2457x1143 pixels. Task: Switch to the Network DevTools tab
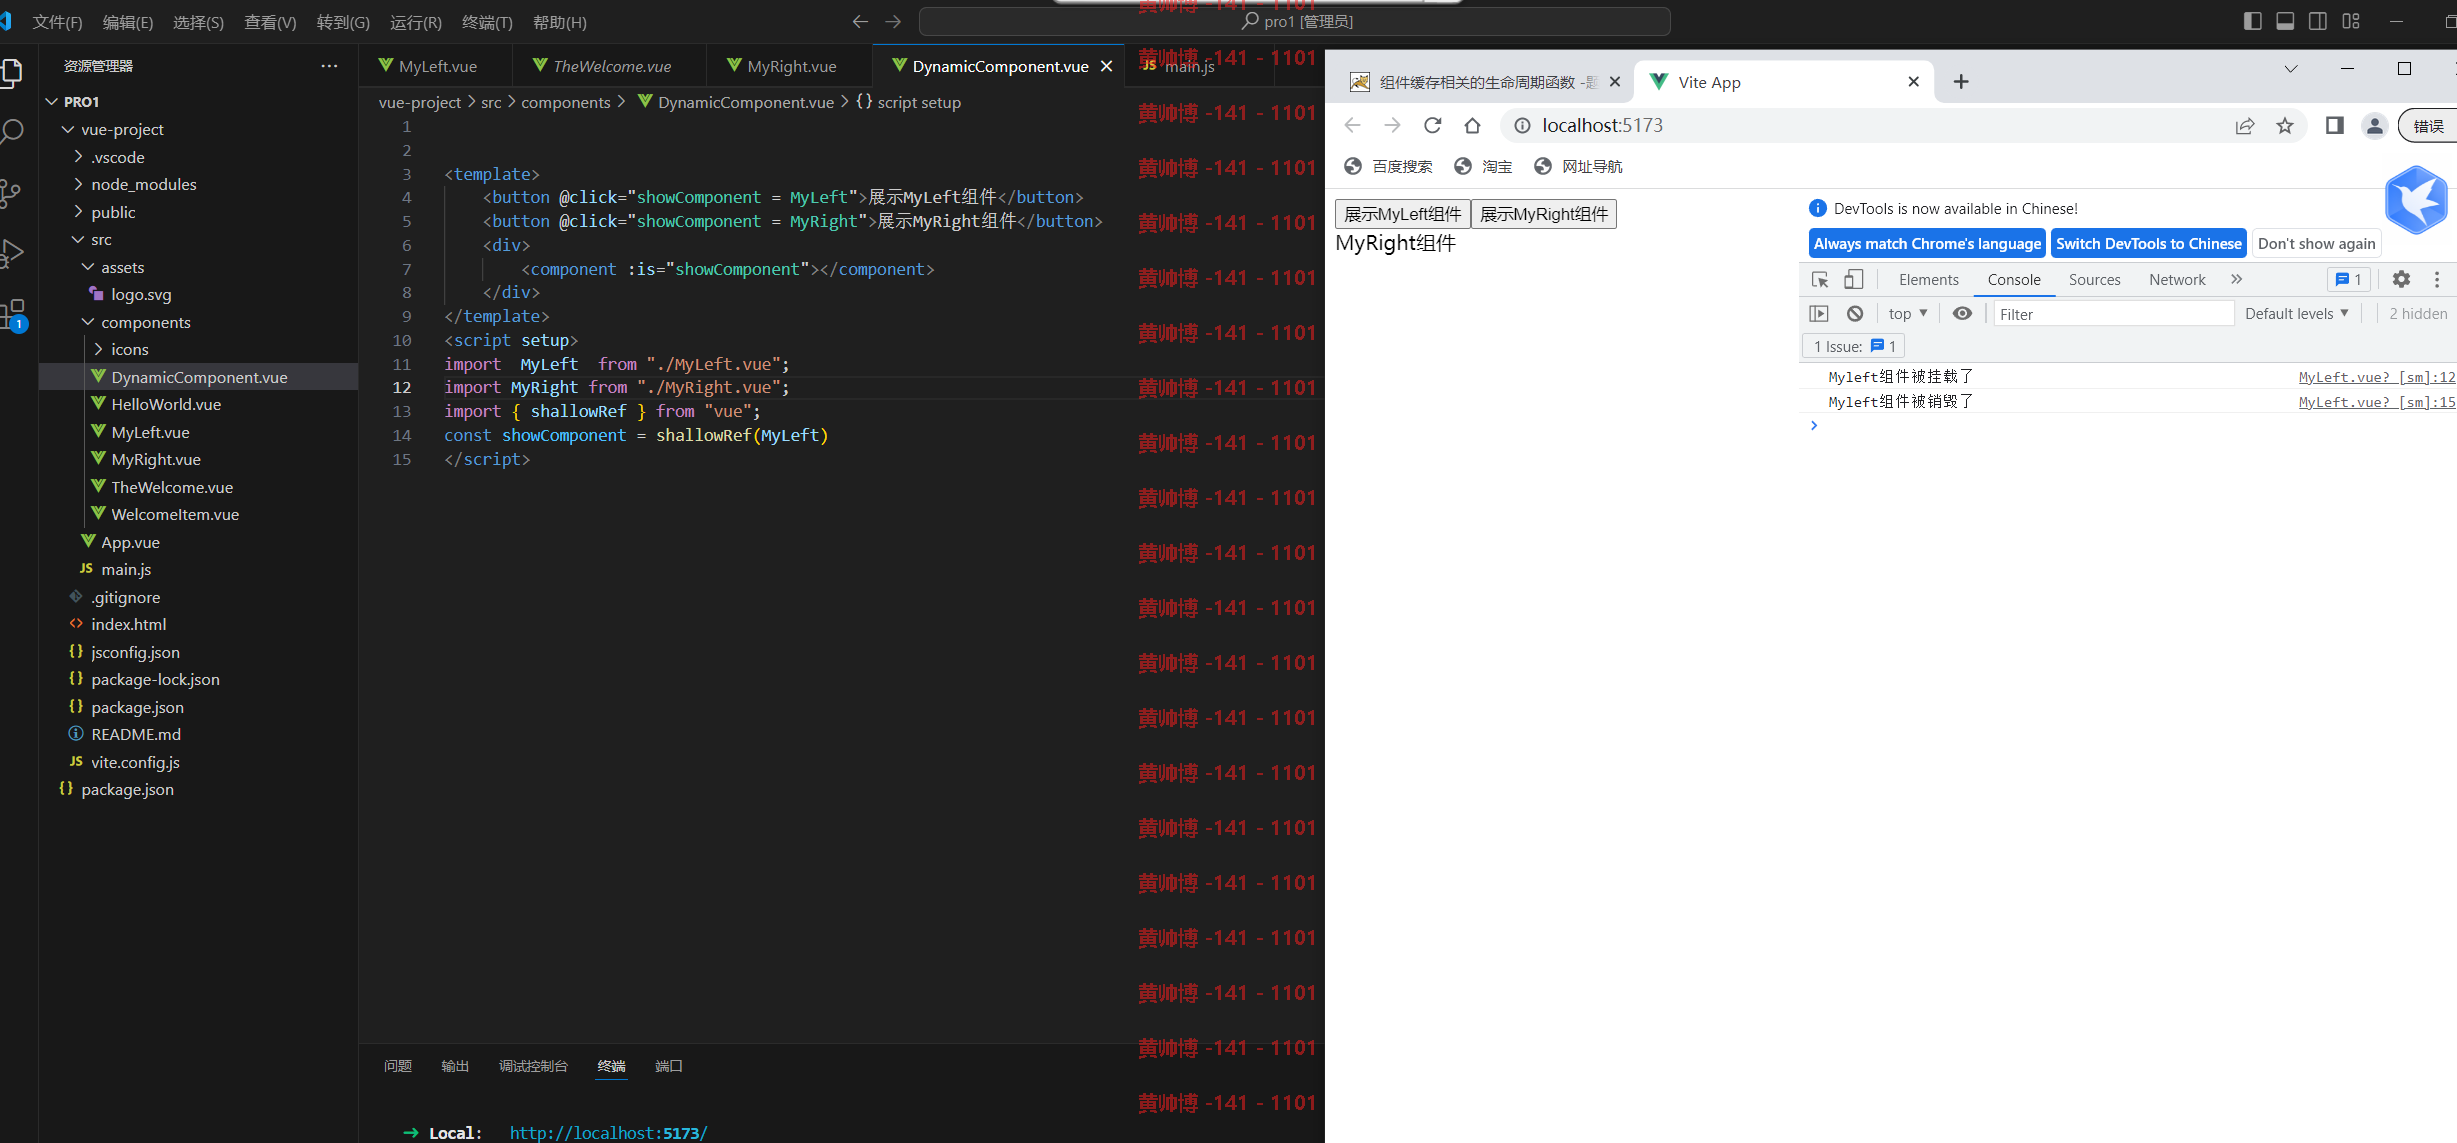(x=2176, y=280)
